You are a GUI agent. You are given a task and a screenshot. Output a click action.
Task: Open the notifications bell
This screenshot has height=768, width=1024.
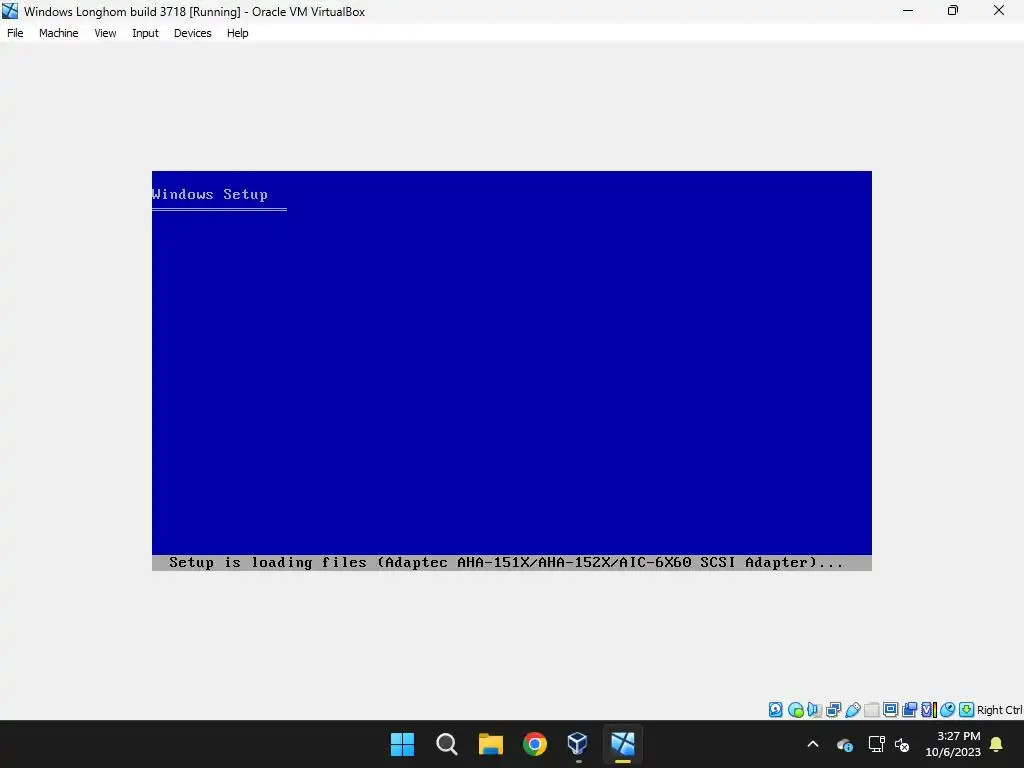(997, 744)
